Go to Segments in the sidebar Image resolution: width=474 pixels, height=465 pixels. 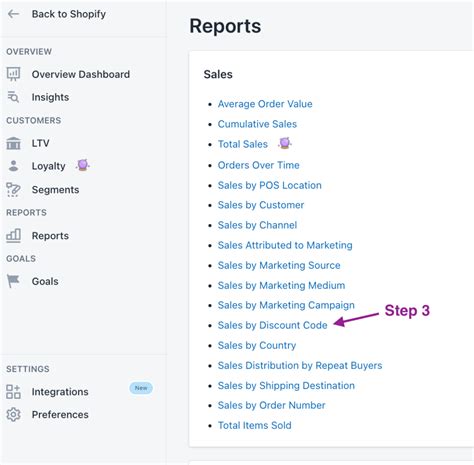pos(55,190)
